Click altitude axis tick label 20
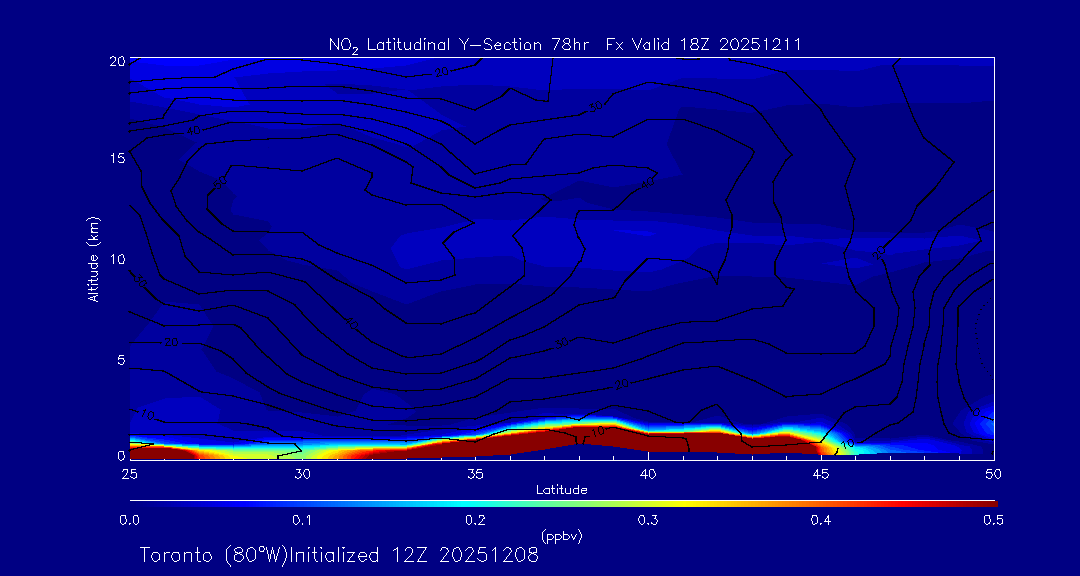The width and height of the screenshot is (1080, 576). [x=116, y=61]
